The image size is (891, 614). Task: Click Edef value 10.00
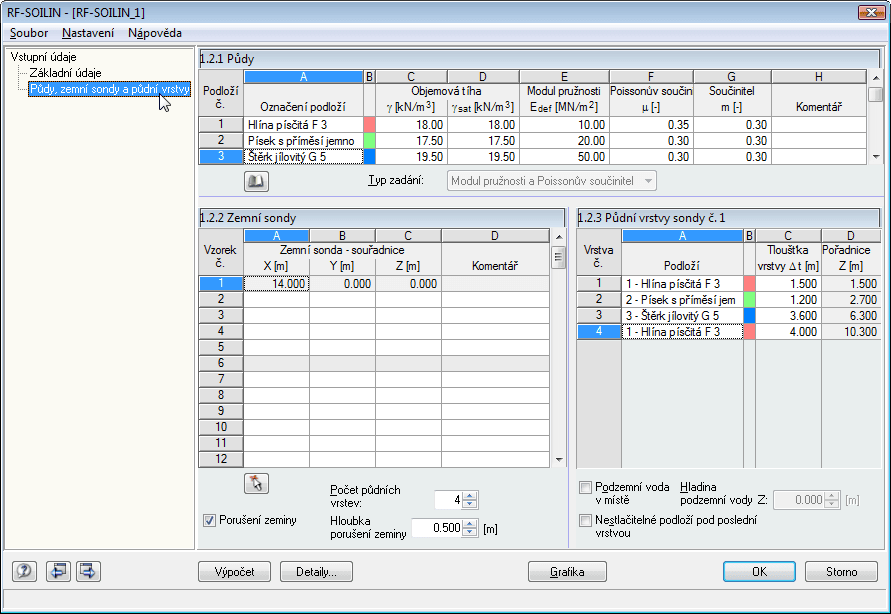pos(564,124)
